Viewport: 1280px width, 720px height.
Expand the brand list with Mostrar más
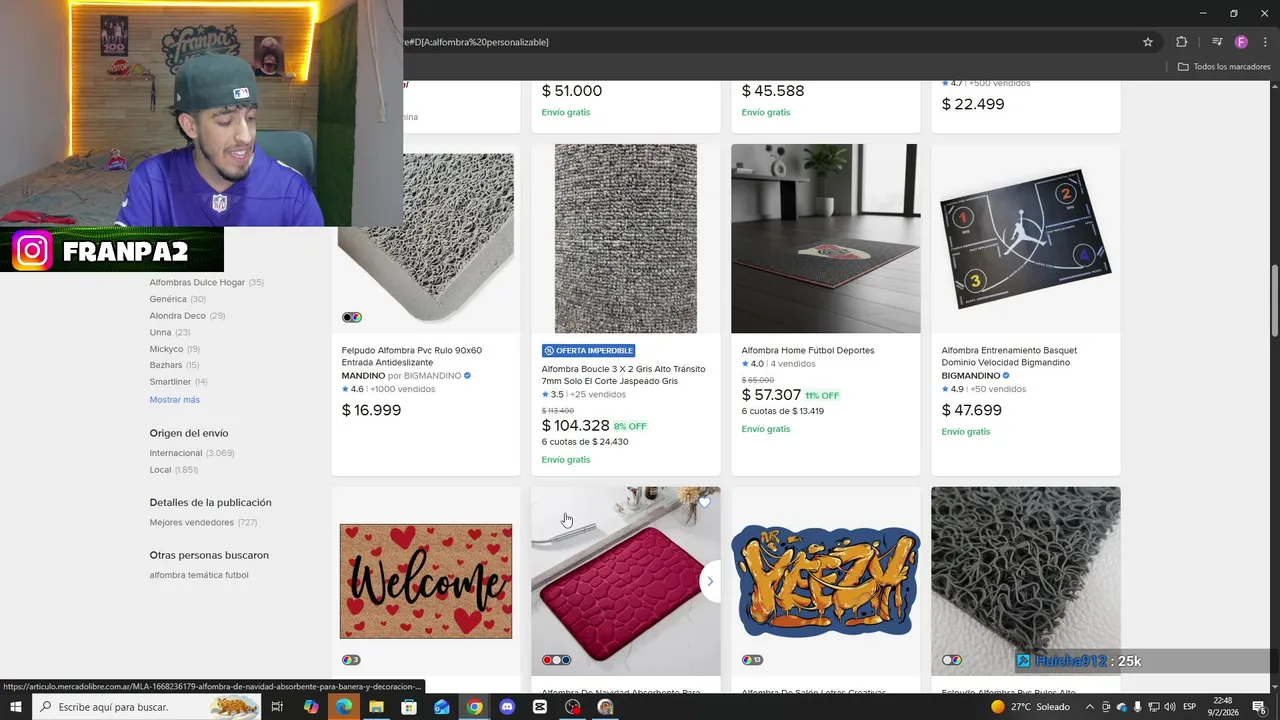click(175, 399)
